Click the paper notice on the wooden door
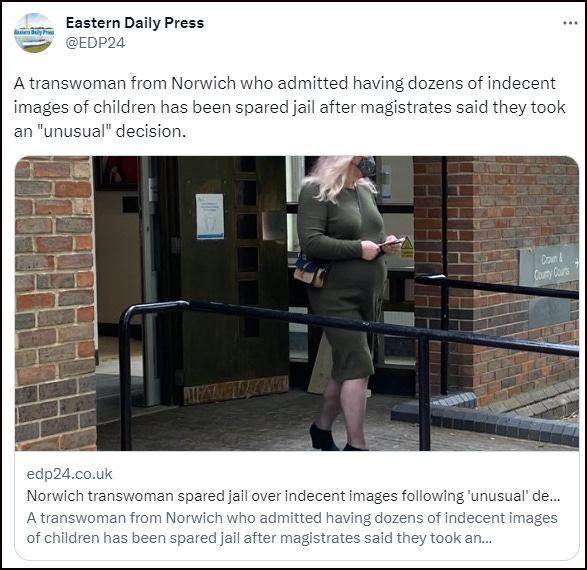Screen dimensions: 587x570 (210, 216)
